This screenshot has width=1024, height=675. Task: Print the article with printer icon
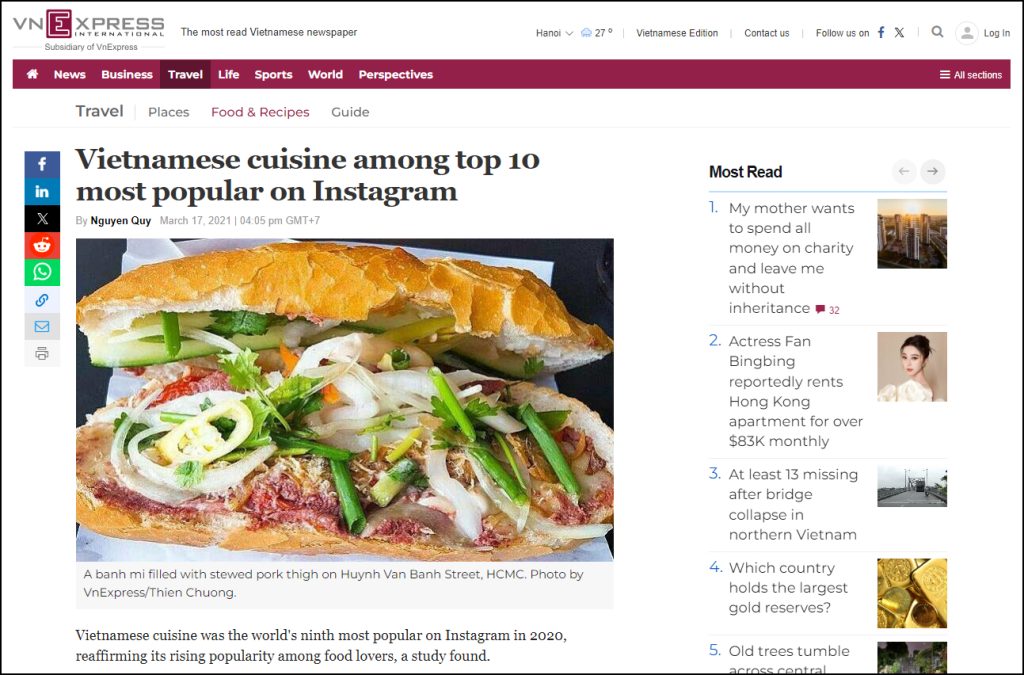point(42,354)
